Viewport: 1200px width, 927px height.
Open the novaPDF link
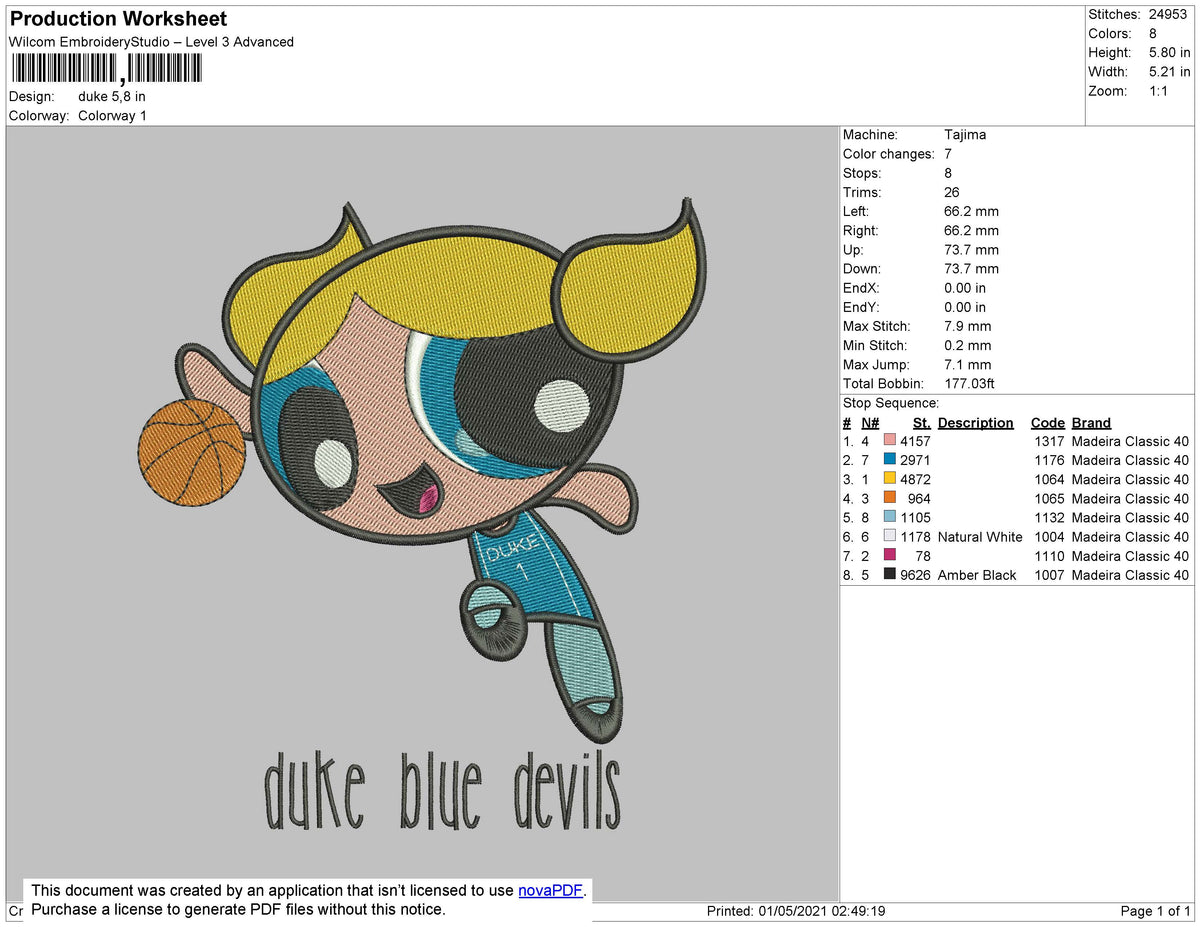click(x=550, y=891)
